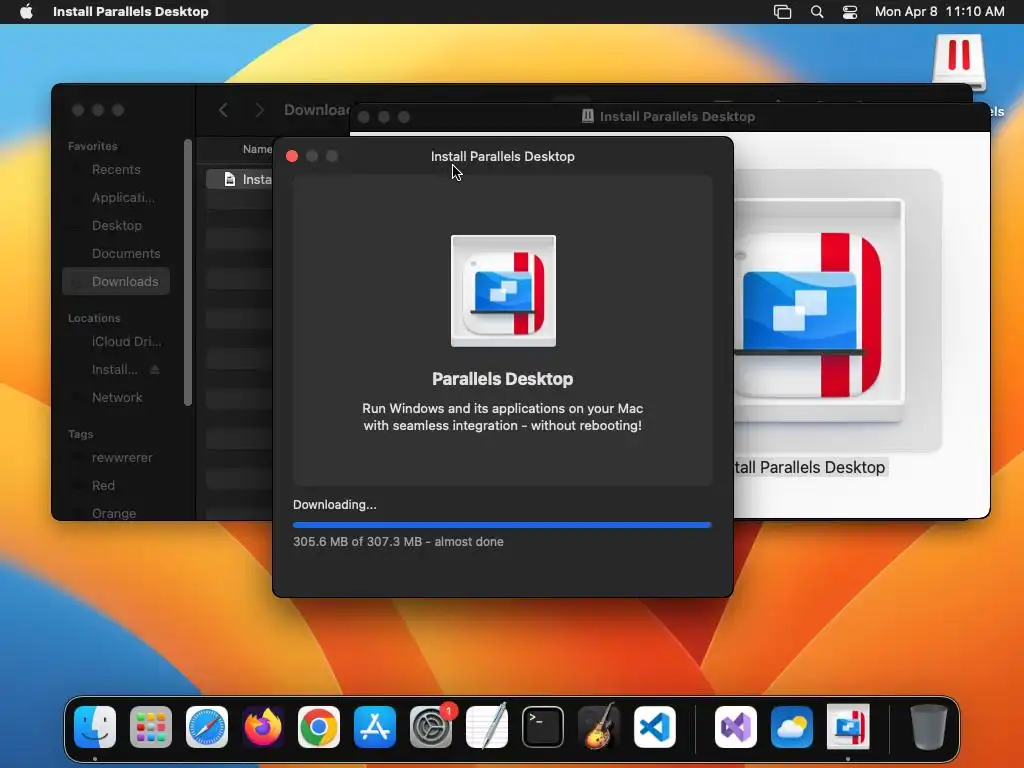The width and height of the screenshot is (1024, 768).
Task: Select Install volume in Finder sidebar
Action: 114,370
